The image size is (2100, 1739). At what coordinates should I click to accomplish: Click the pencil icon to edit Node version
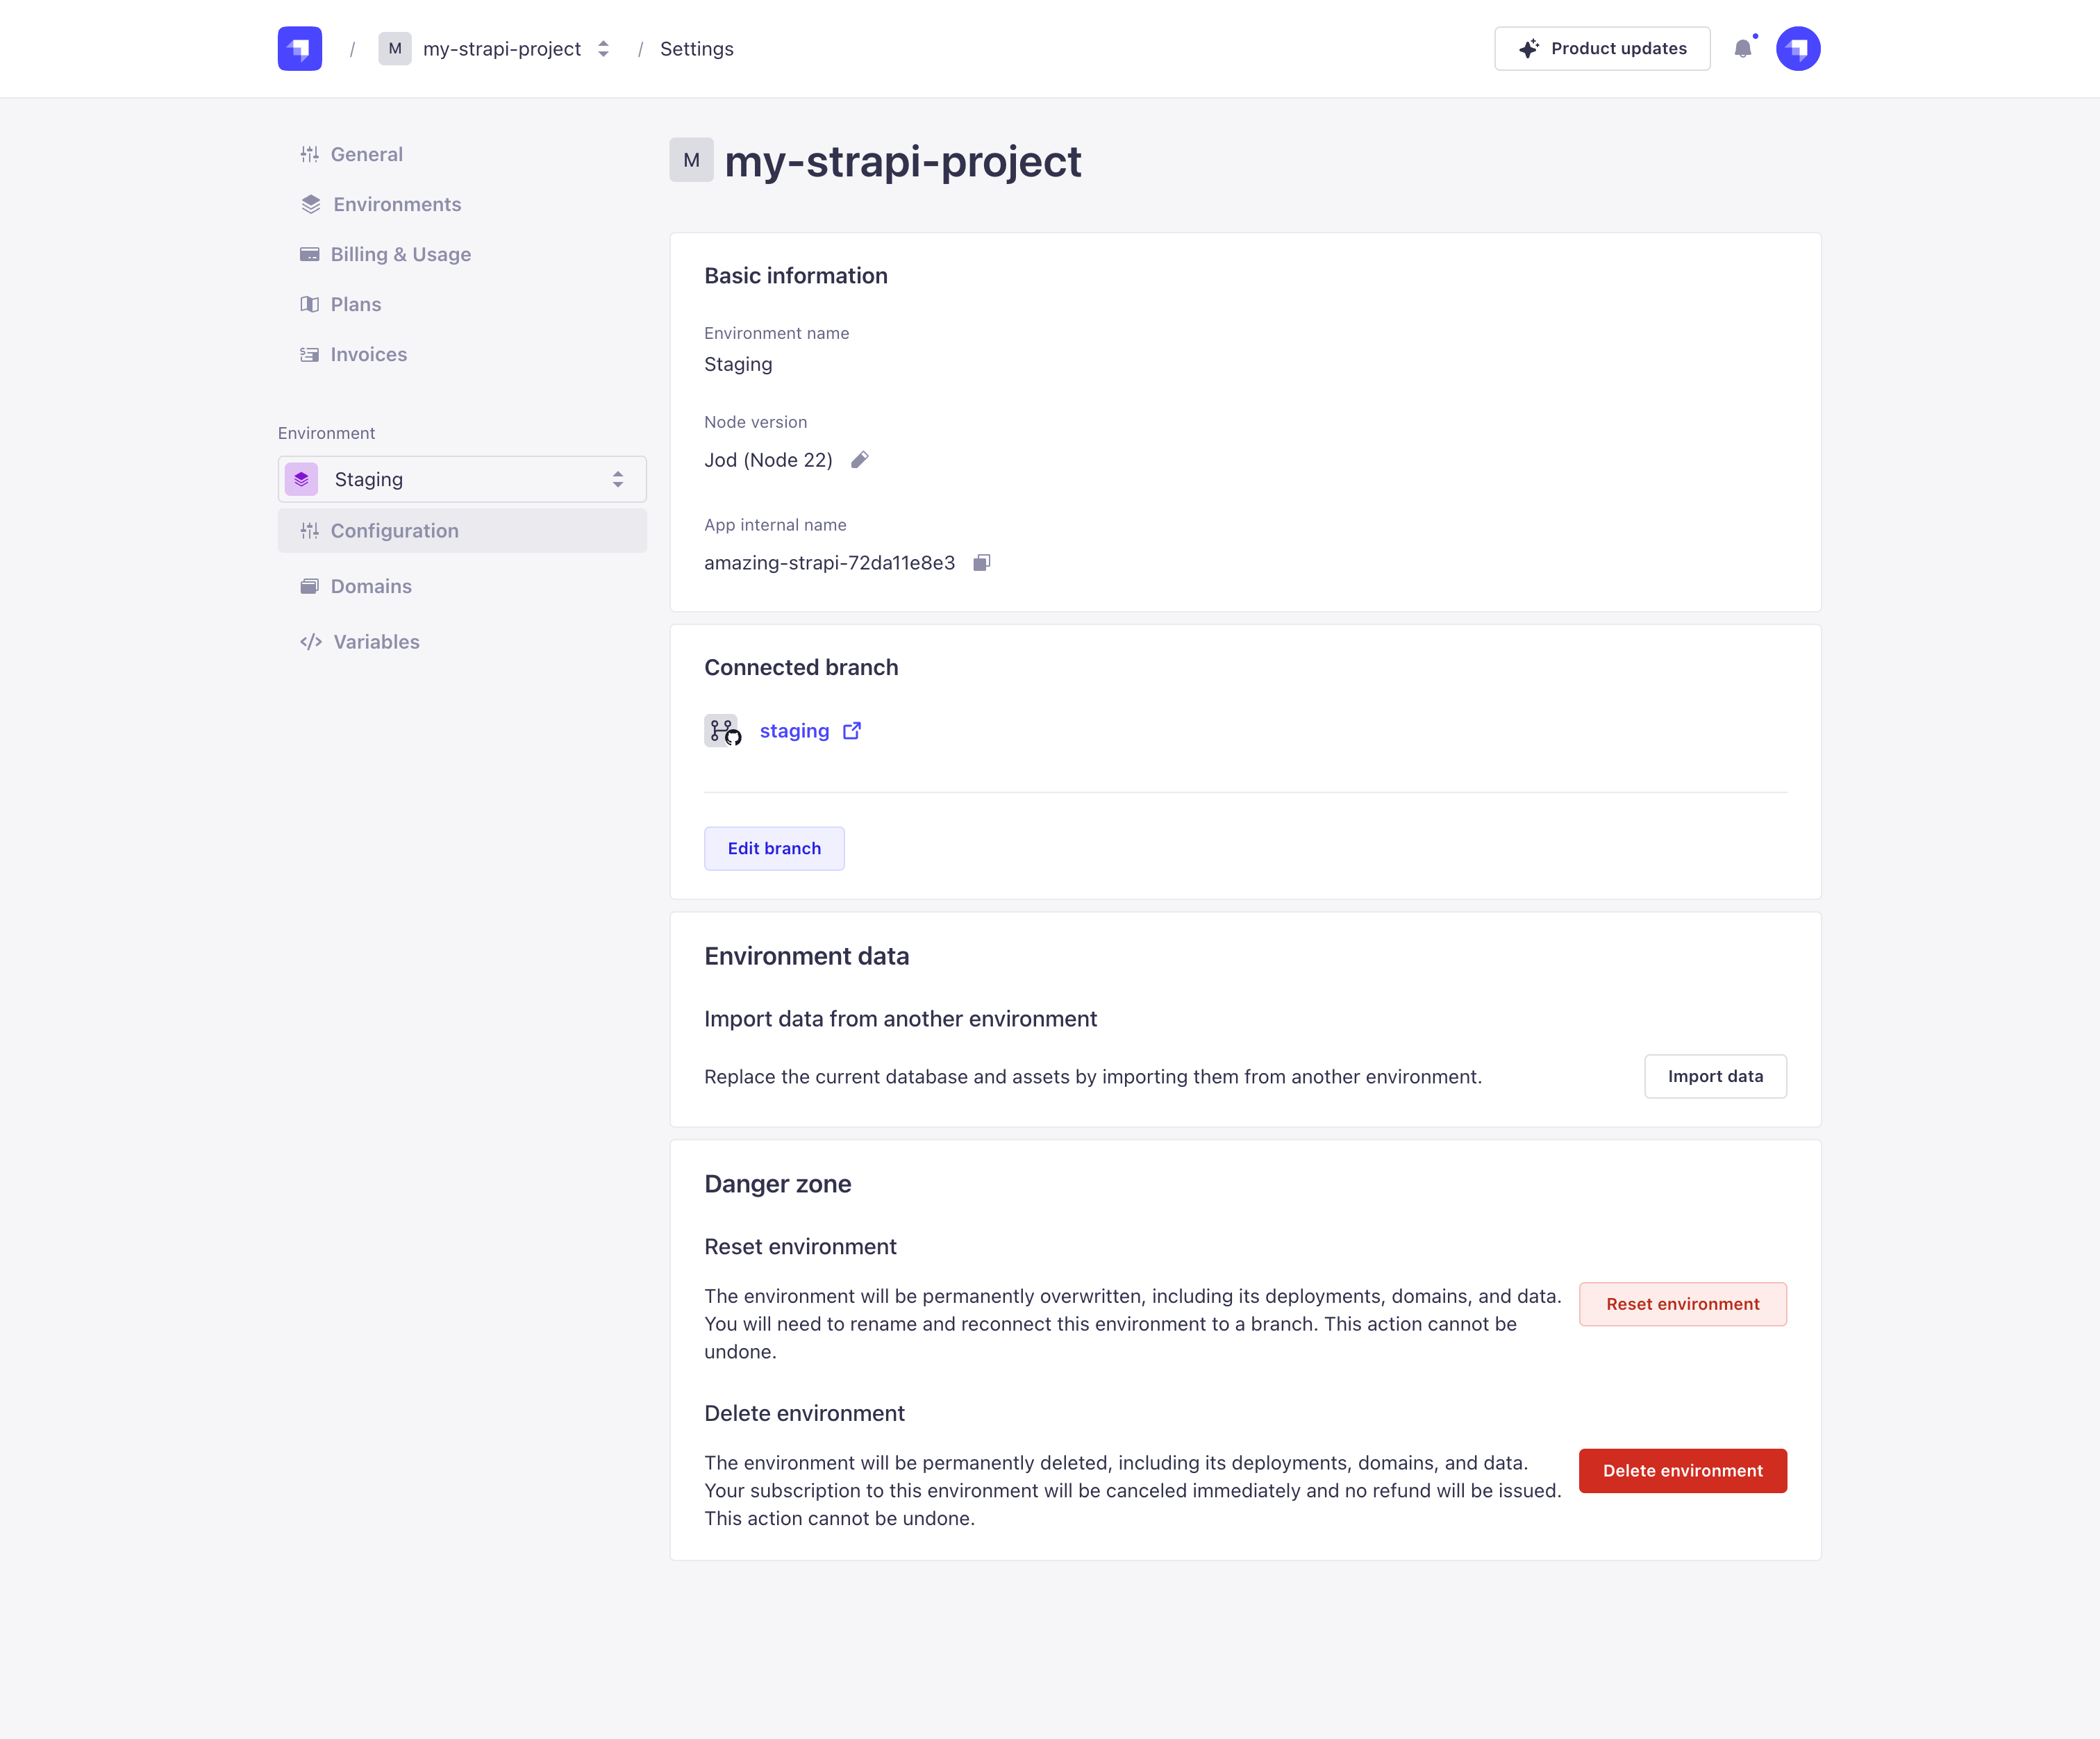[860, 460]
